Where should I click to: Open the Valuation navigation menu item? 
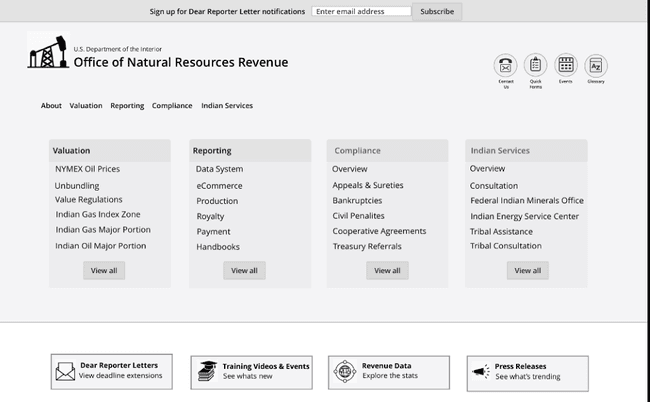pos(86,106)
